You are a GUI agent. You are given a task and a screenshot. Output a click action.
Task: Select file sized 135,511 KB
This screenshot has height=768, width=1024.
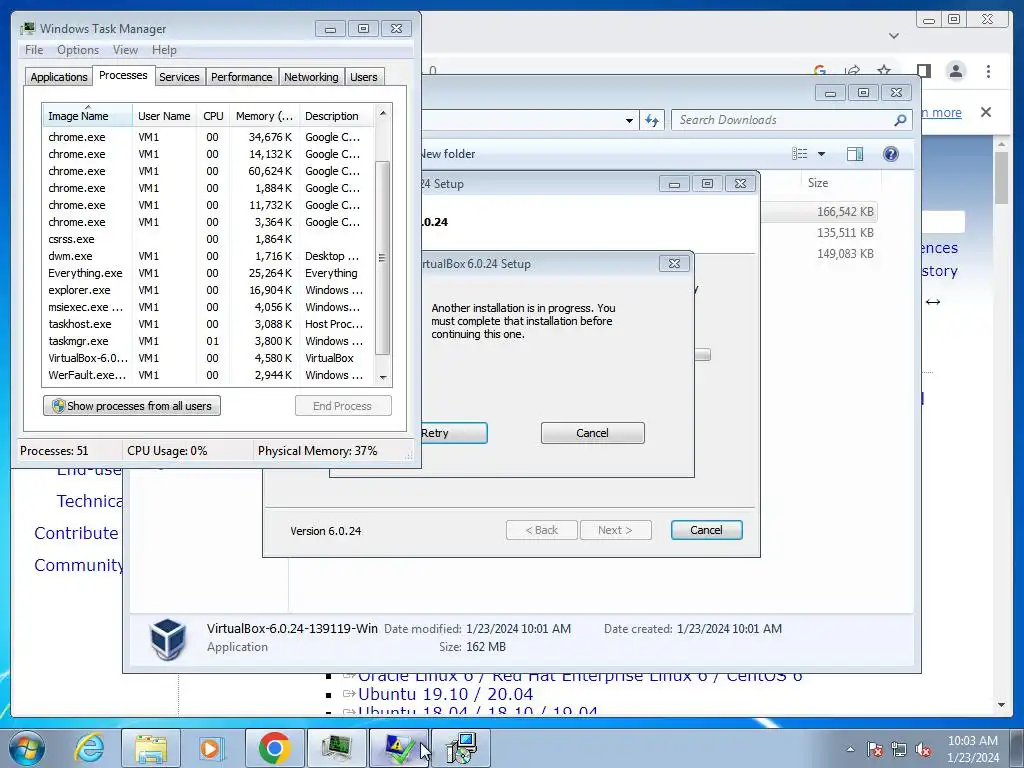click(845, 232)
